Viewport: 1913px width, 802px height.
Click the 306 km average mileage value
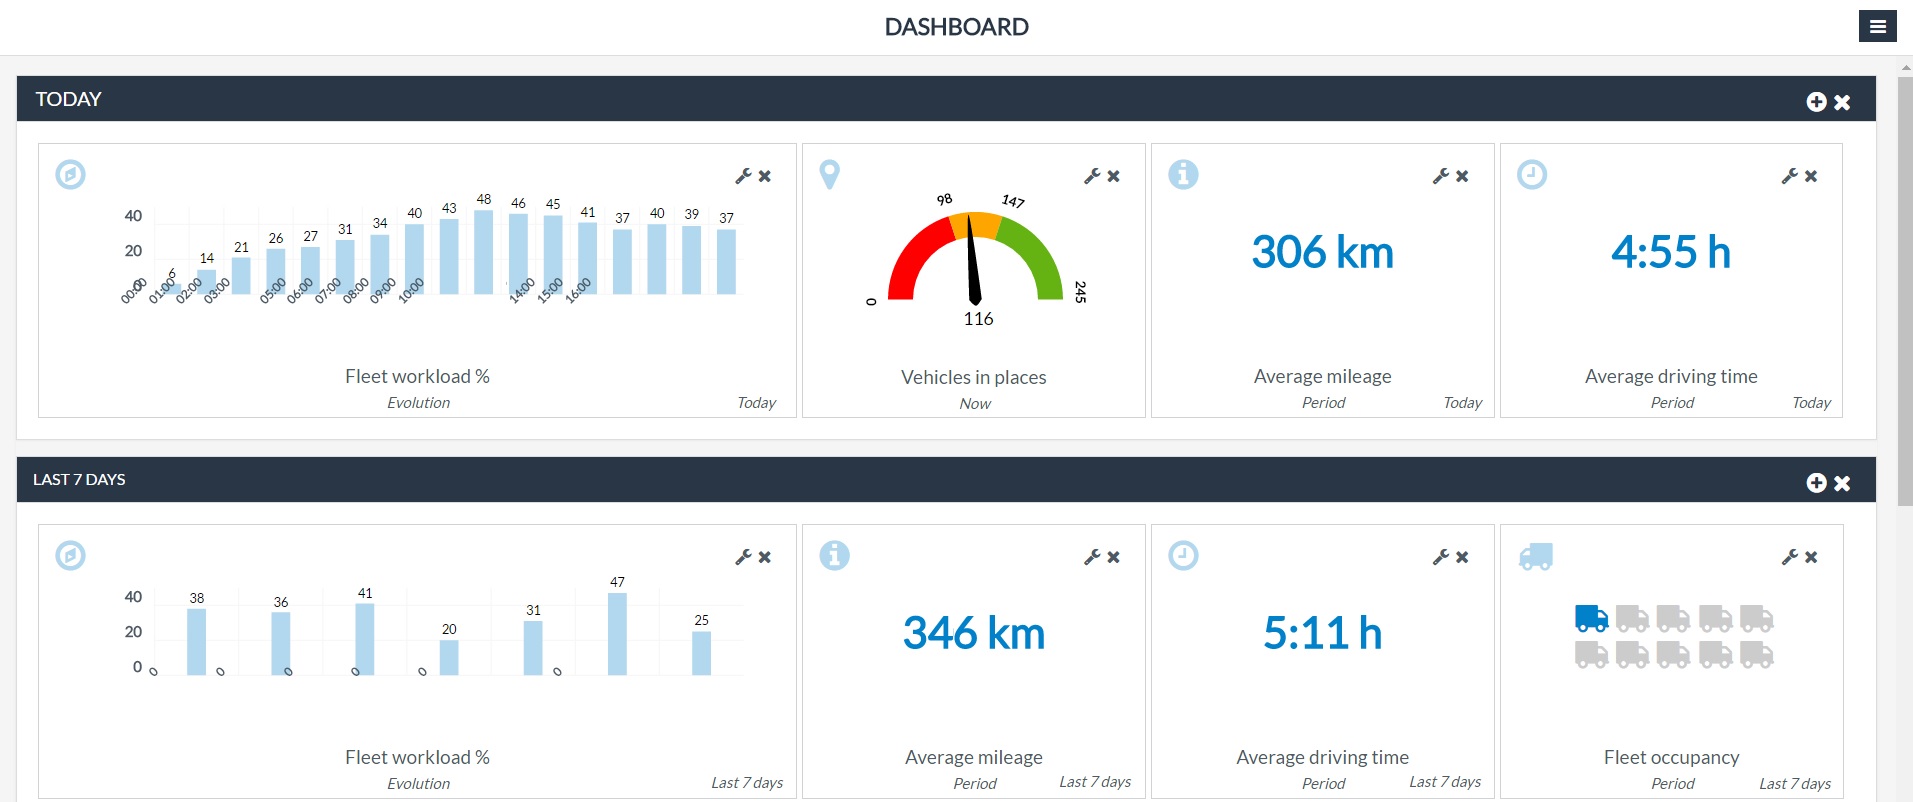(x=1322, y=252)
